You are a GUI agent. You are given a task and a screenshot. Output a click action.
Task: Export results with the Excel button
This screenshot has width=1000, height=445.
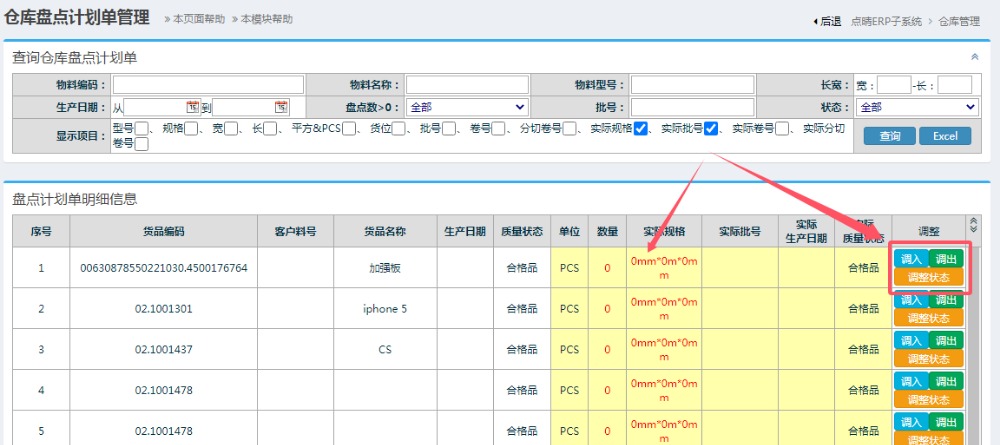(944, 136)
